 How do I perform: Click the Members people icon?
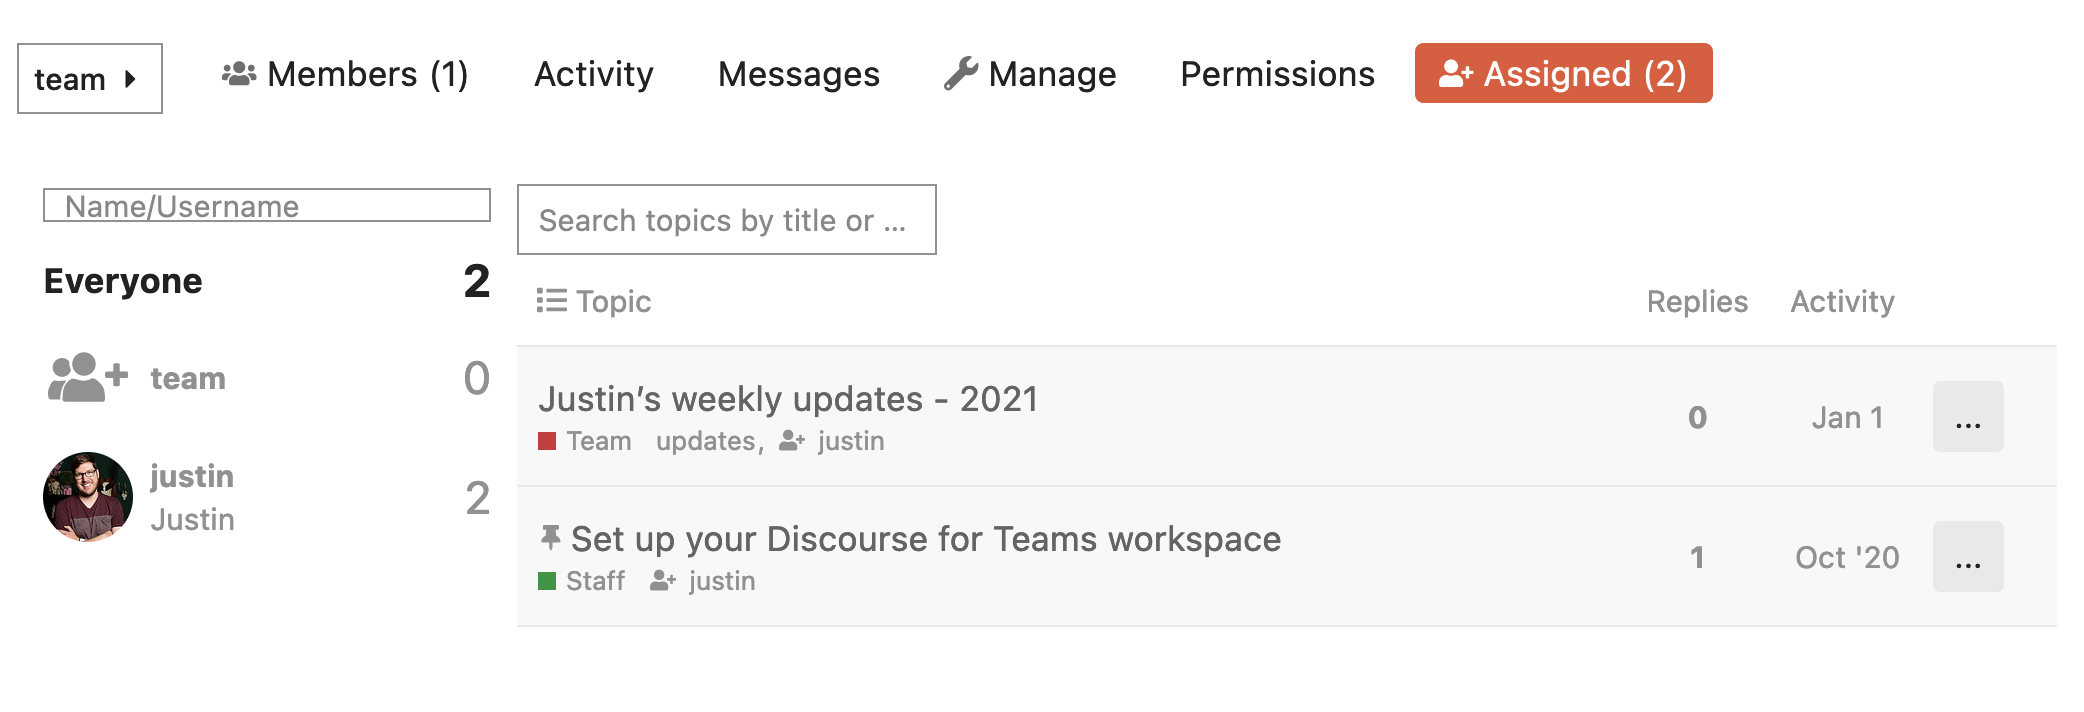click(x=238, y=72)
